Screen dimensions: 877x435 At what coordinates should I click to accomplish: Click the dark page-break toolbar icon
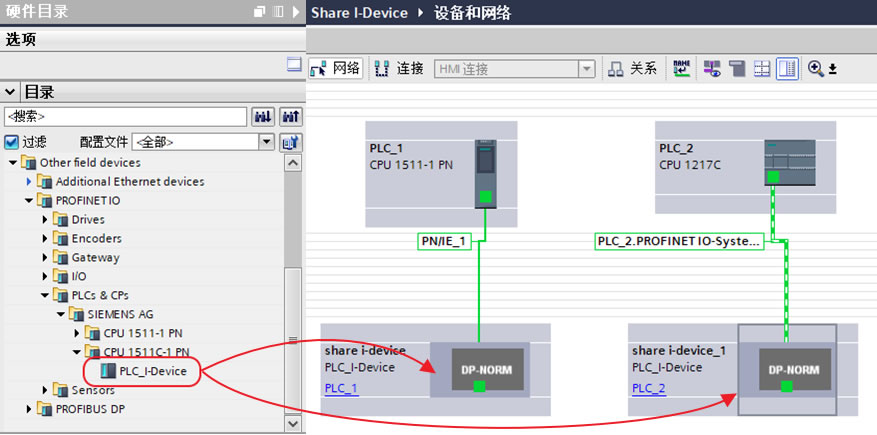pos(737,69)
